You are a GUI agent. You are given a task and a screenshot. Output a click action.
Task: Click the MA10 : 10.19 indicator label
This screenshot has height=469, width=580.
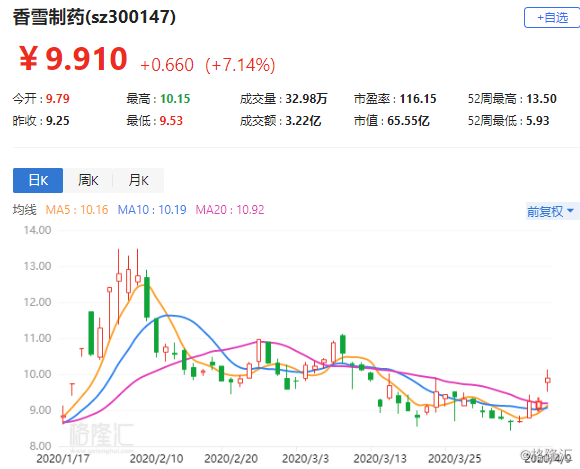[152, 210]
